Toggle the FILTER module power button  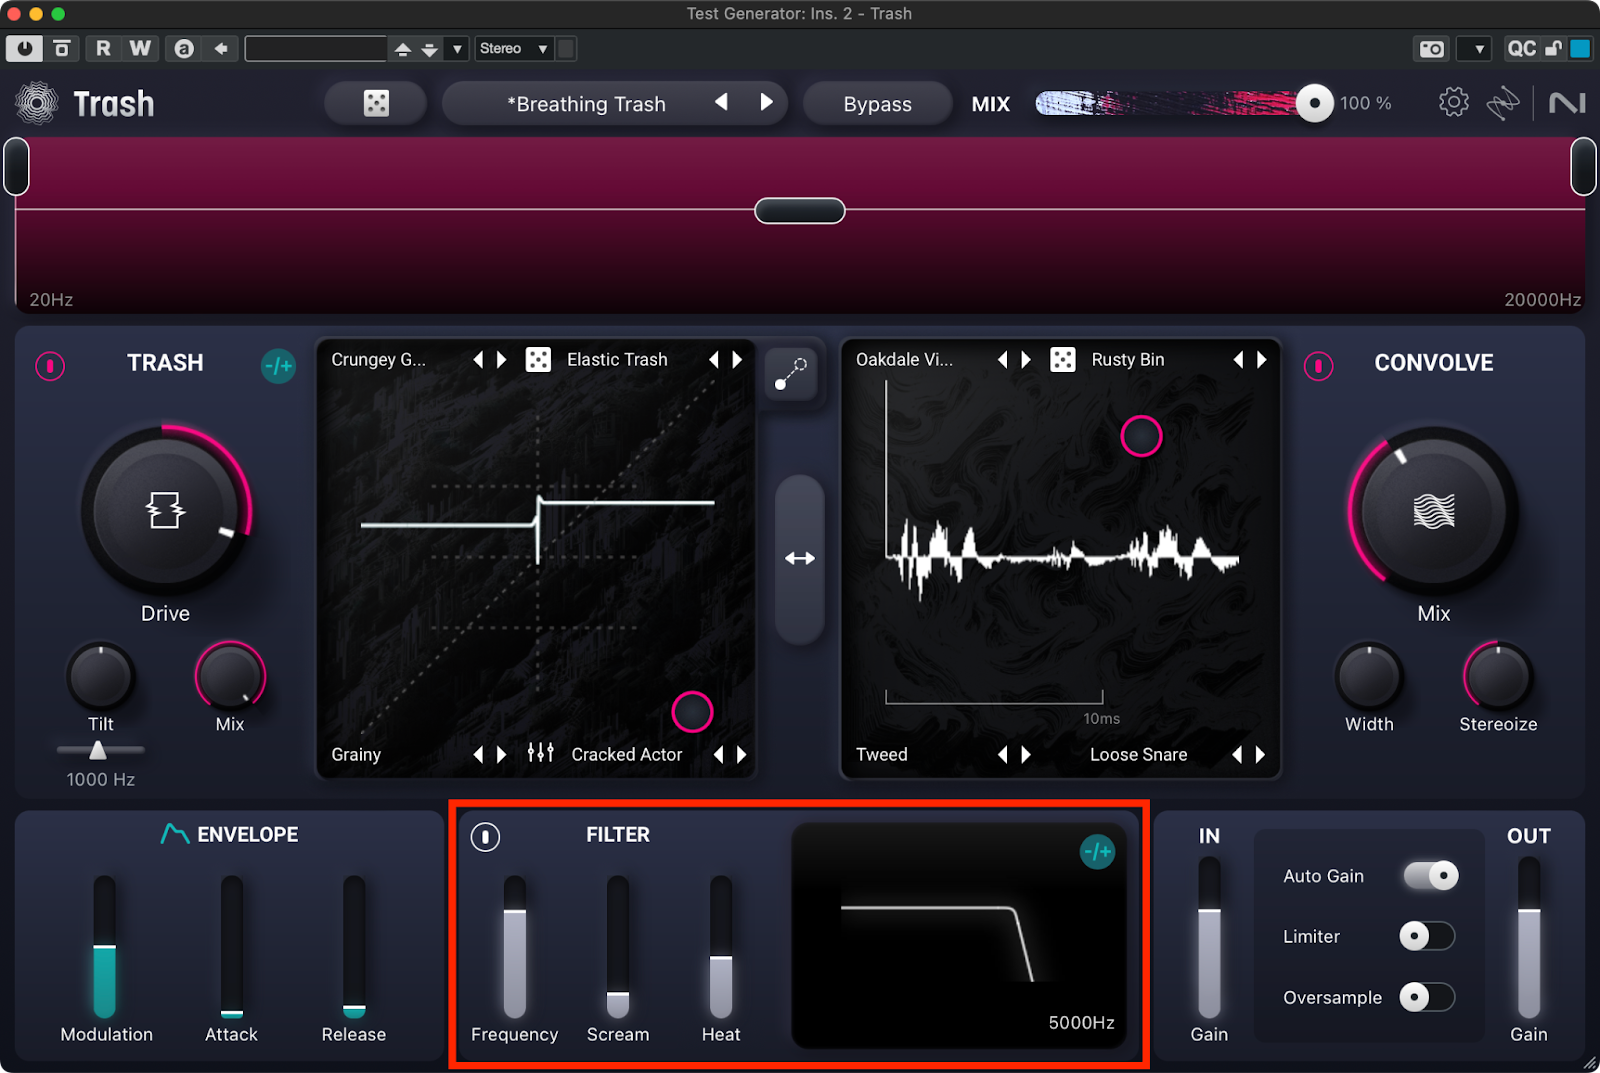tap(485, 836)
